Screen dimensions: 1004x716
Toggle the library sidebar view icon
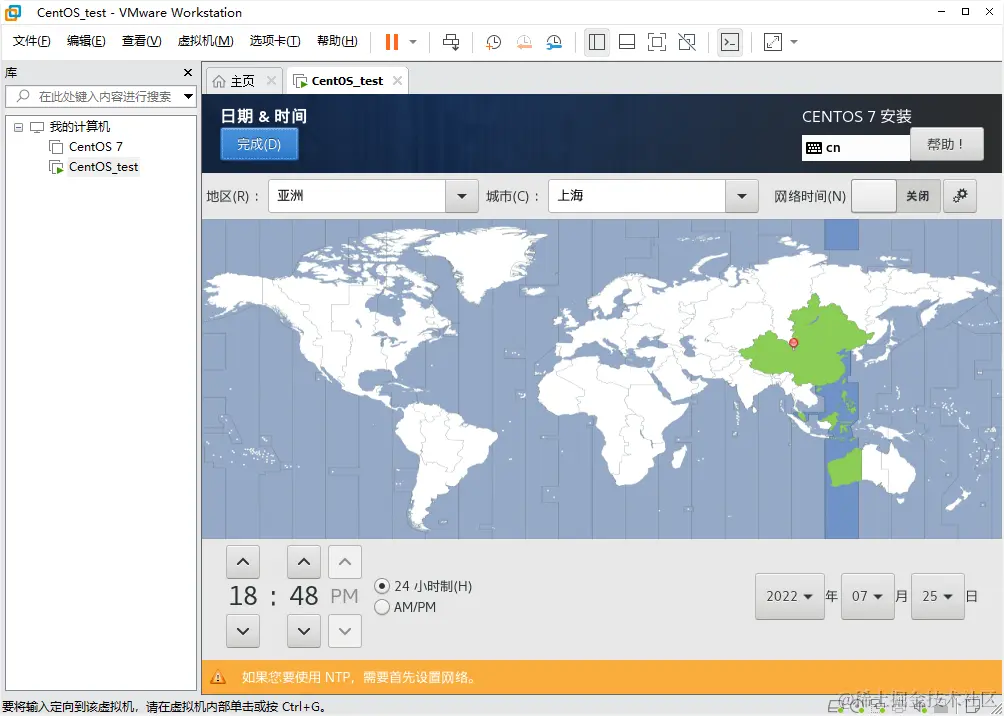[x=597, y=42]
